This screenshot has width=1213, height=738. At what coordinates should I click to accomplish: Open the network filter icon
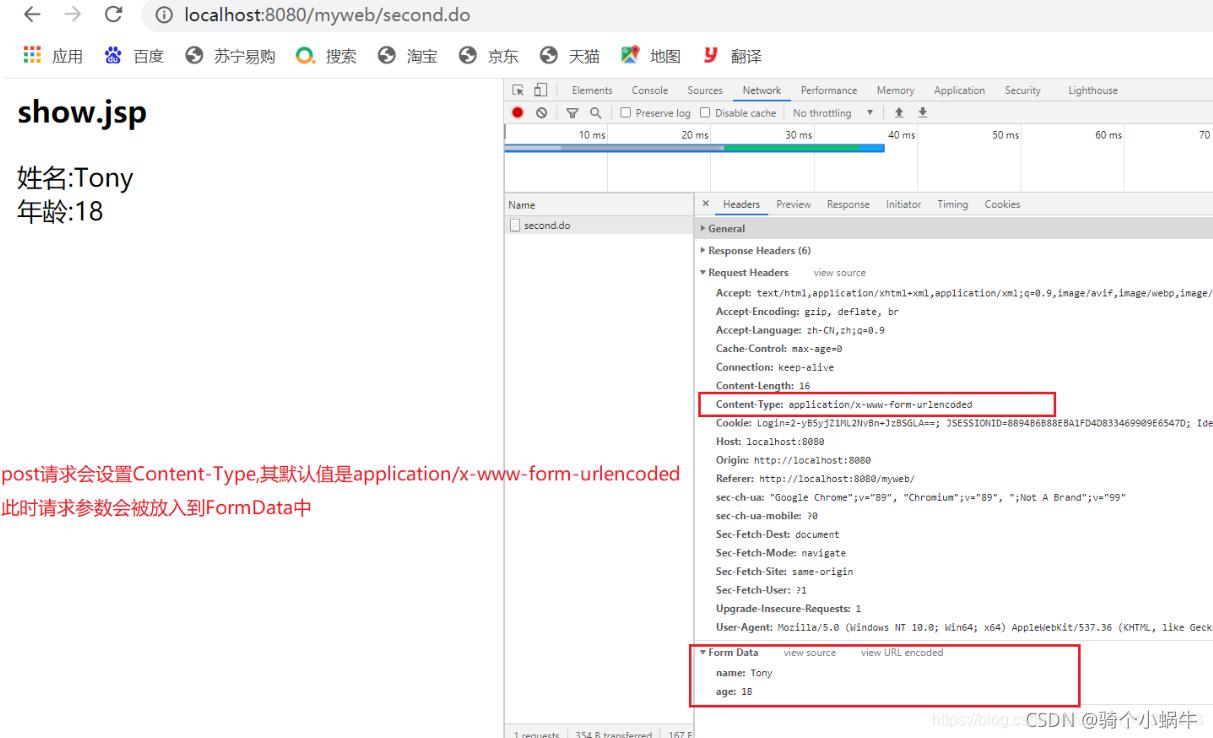point(571,112)
